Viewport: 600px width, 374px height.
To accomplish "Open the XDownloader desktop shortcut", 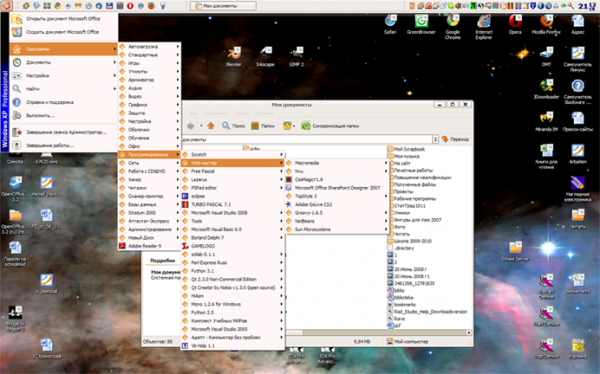I will (x=546, y=89).
